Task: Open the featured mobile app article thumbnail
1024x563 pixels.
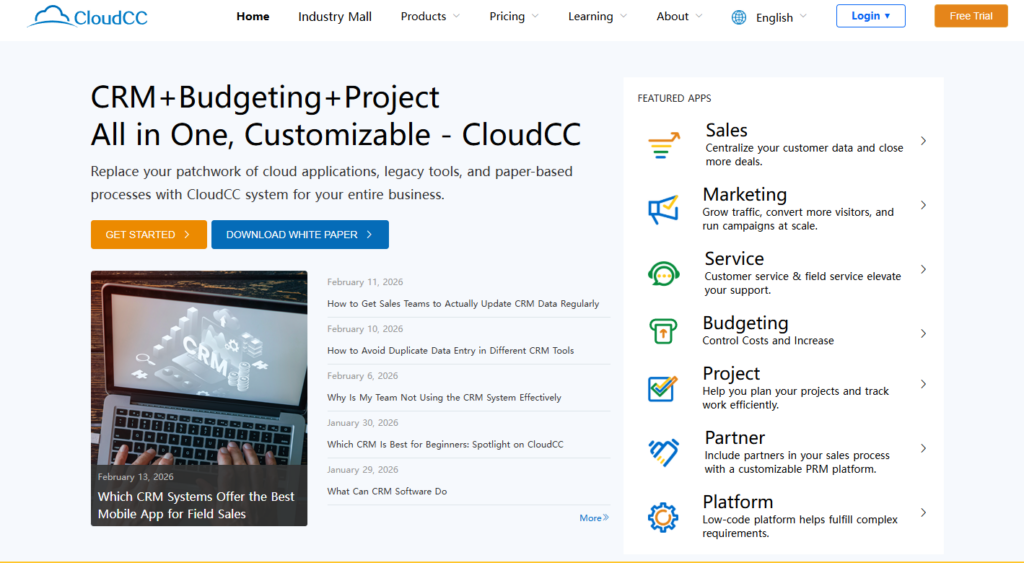Action: [199, 398]
